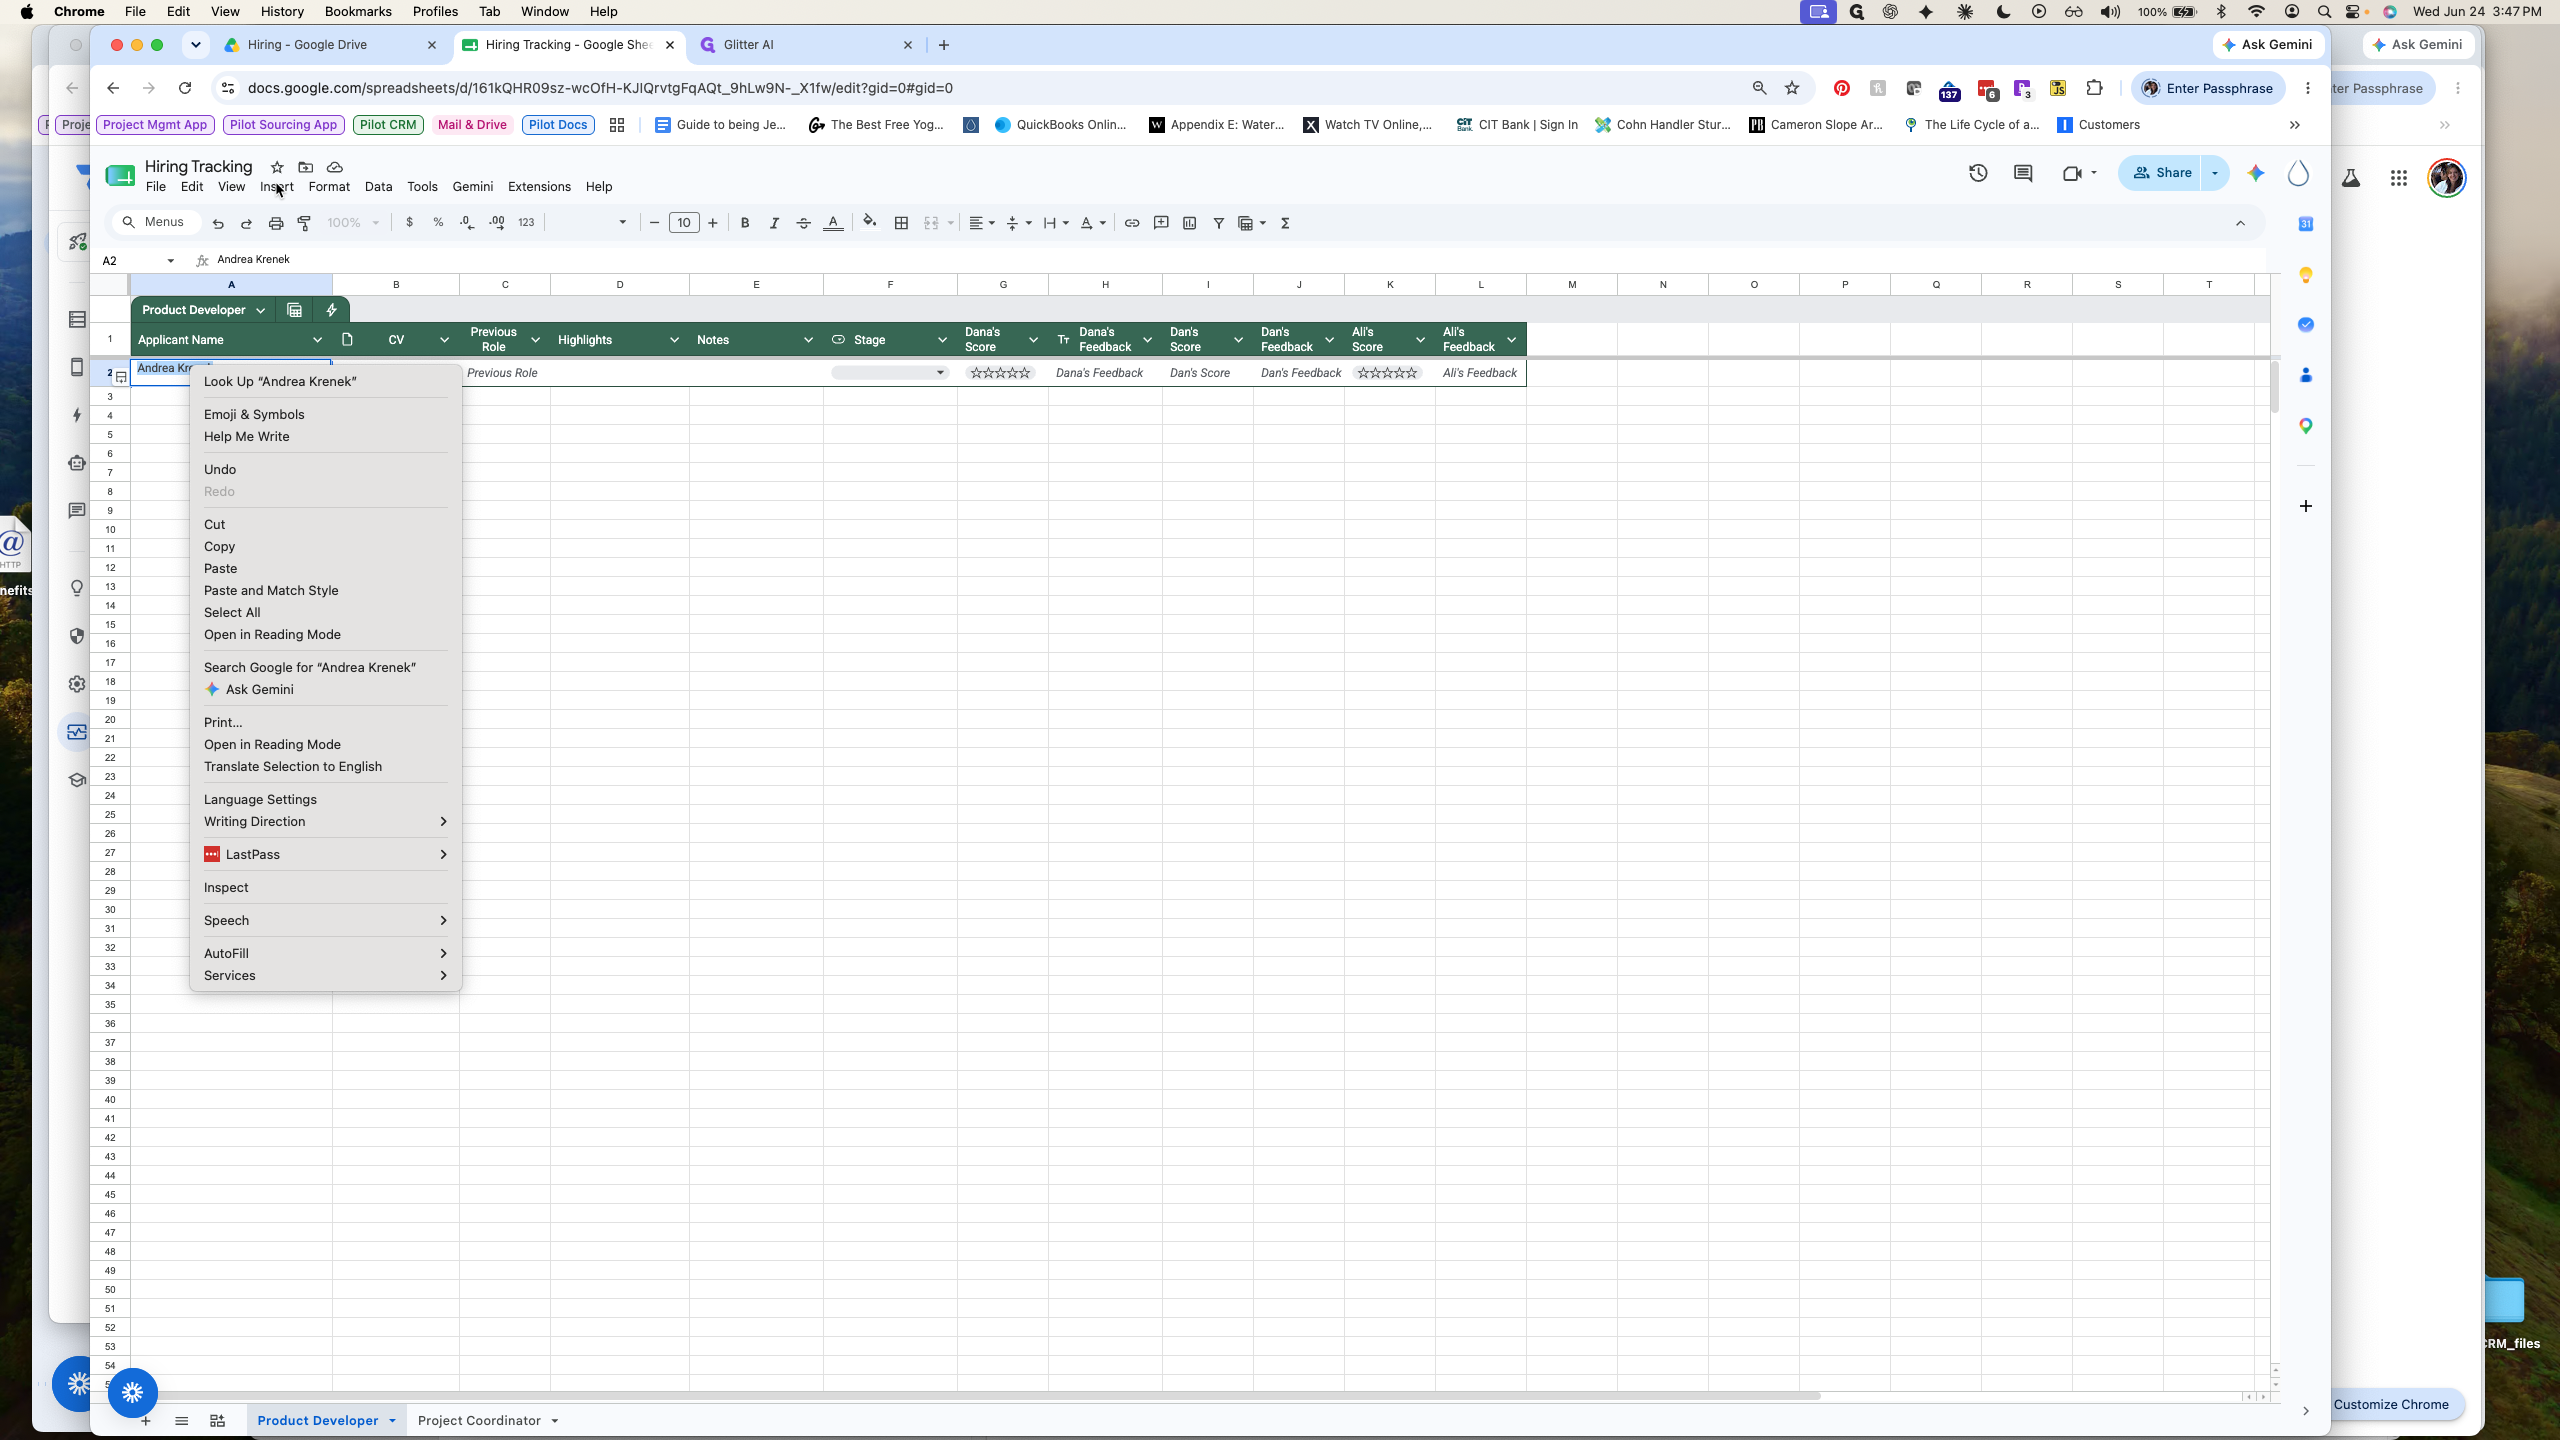Open Product Developer sheet tab menu arrow

coord(392,1421)
